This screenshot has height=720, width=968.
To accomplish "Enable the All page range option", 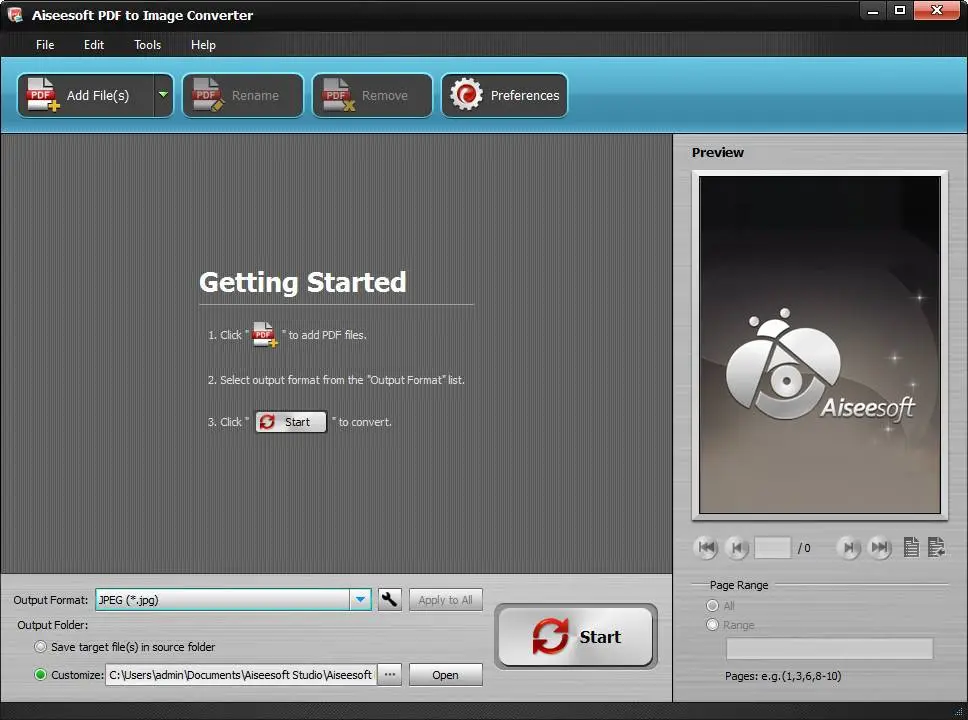I will click(x=710, y=605).
